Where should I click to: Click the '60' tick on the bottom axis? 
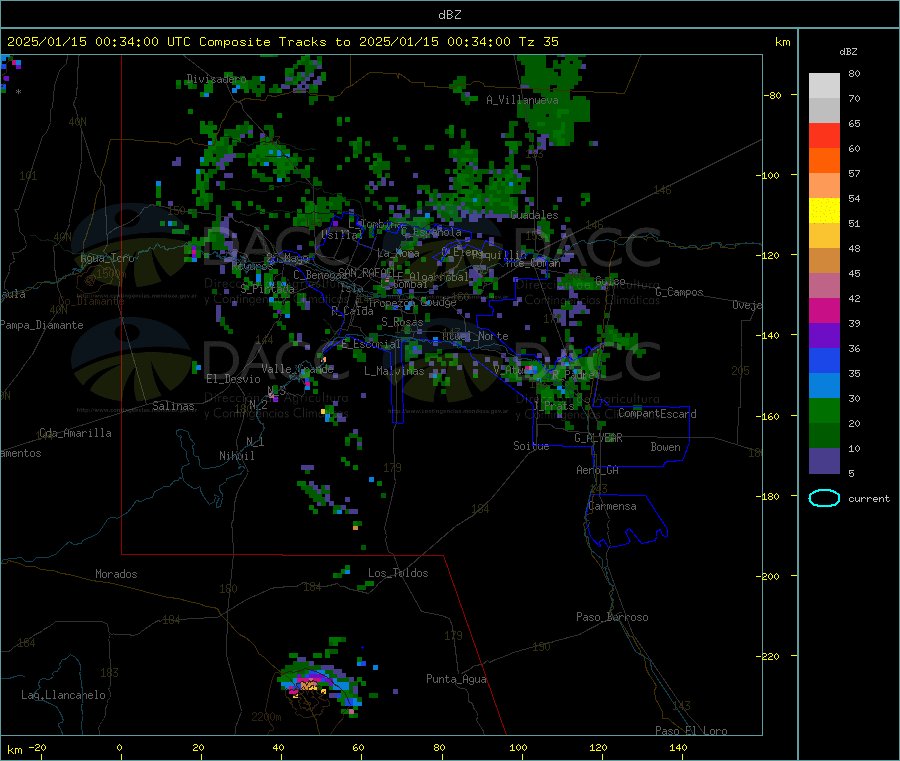pyautogui.click(x=358, y=747)
